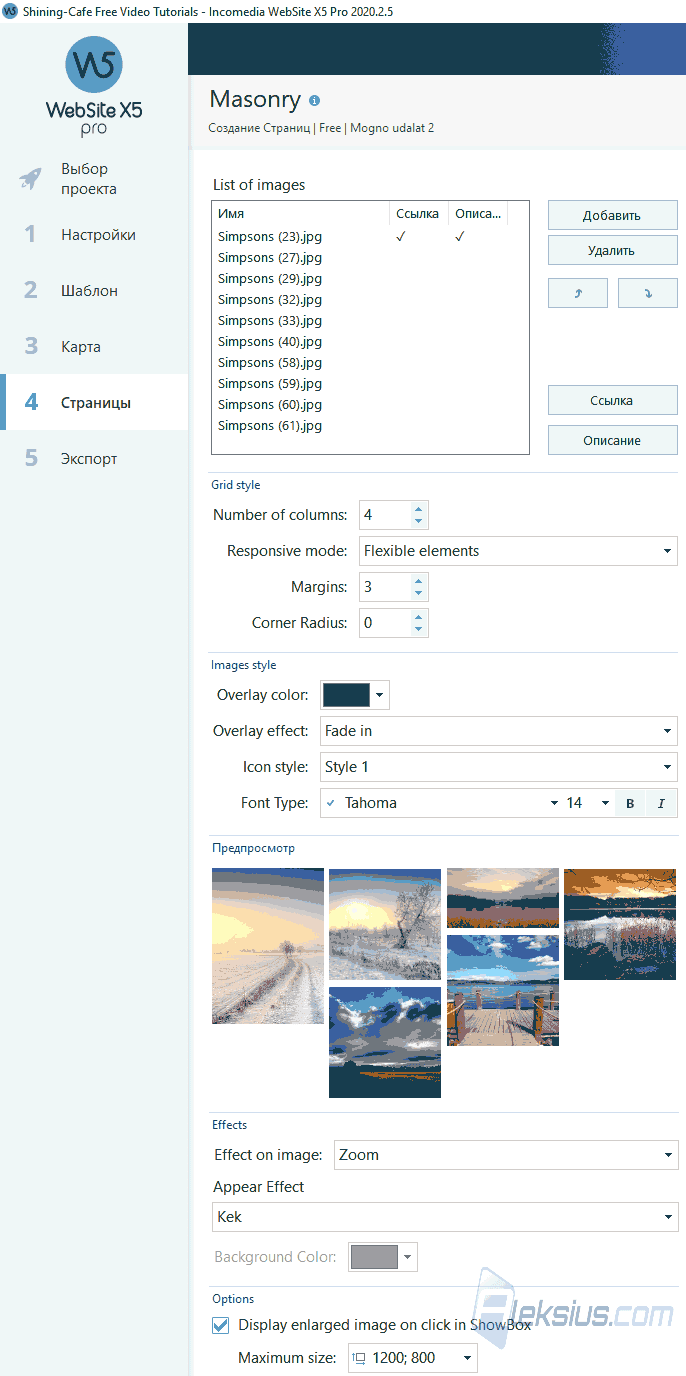Move selected image up in list
Image resolution: width=686 pixels, height=1376 pixels.
(578, 293)
